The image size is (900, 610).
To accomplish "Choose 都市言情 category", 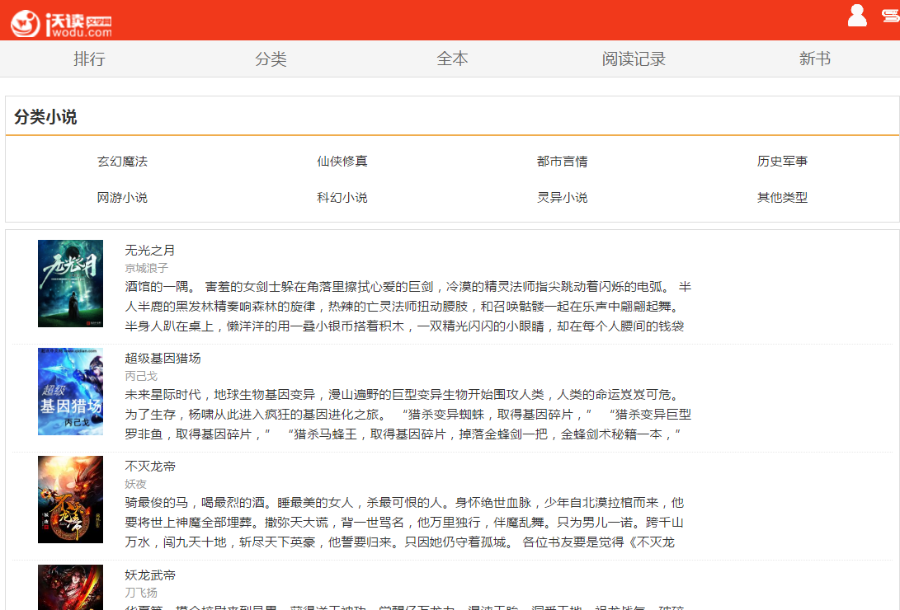I will coord(562,161).
